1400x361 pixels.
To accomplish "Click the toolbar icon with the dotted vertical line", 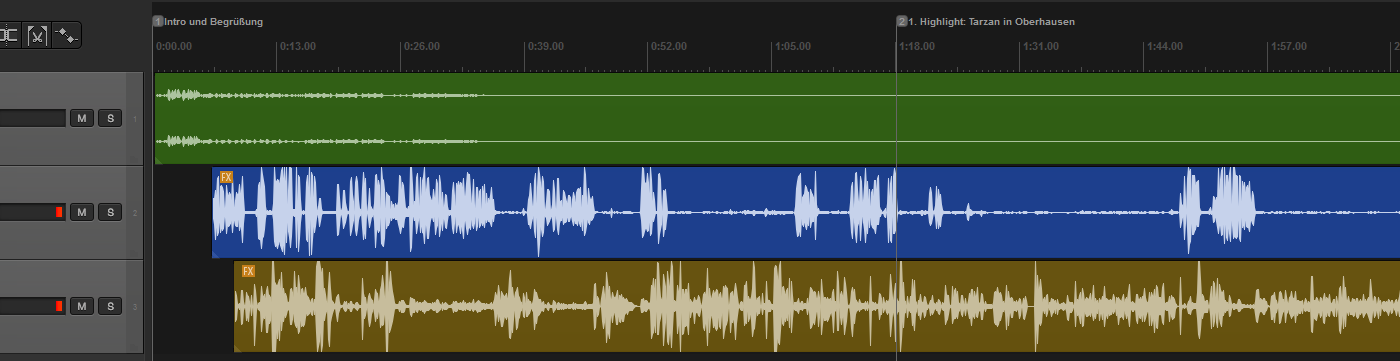I will point(9,36).
